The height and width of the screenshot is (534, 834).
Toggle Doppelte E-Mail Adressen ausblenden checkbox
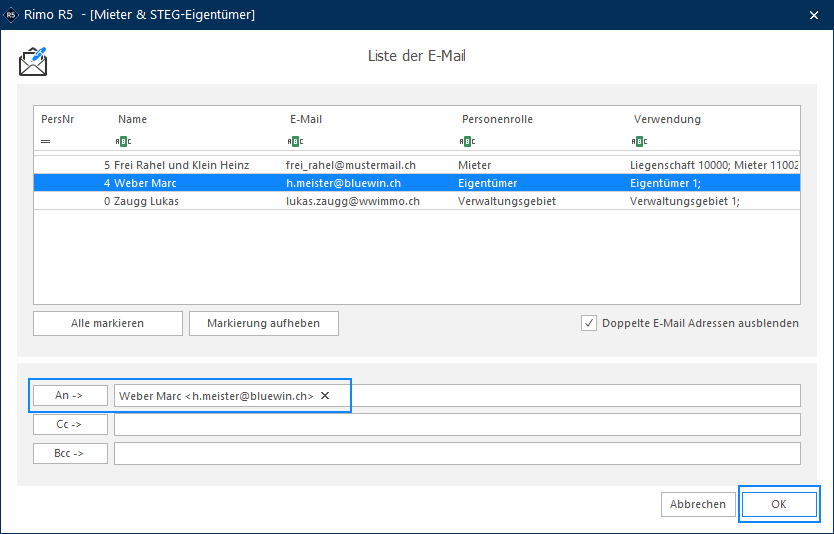tap(589, 323)
